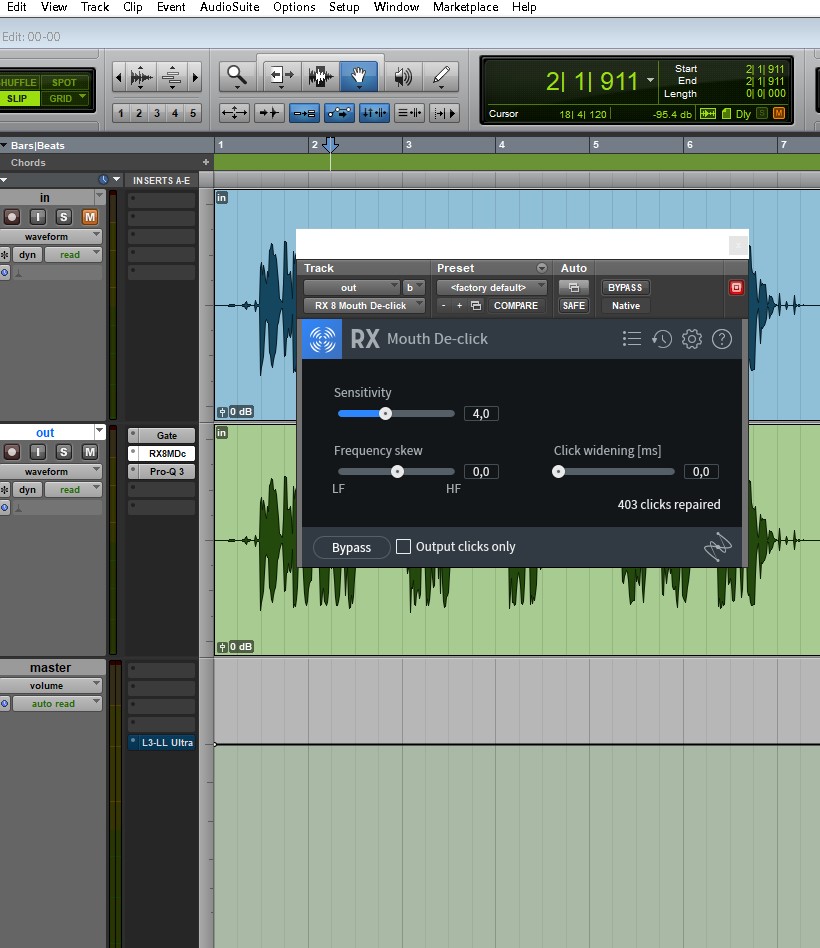
Task: Open plugin track selector 'out'
Action: click(351, 288)
